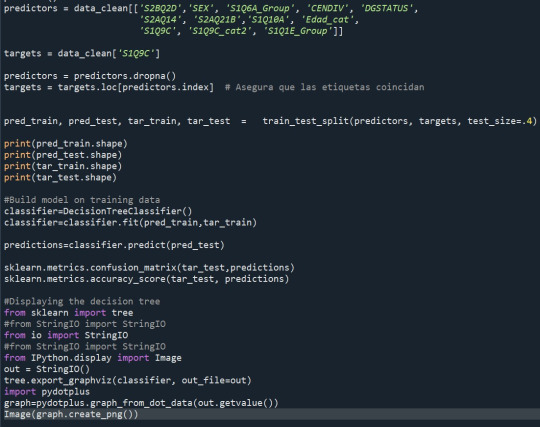
Task: Click the line 'out = StringIO()'
Action: tap(47, 369)
